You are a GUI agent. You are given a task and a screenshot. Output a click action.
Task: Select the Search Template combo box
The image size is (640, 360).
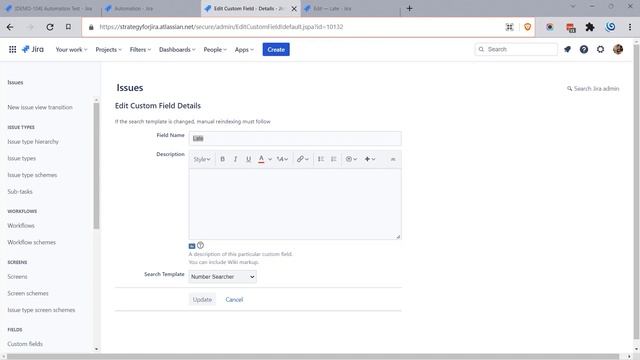click(222, 277)
